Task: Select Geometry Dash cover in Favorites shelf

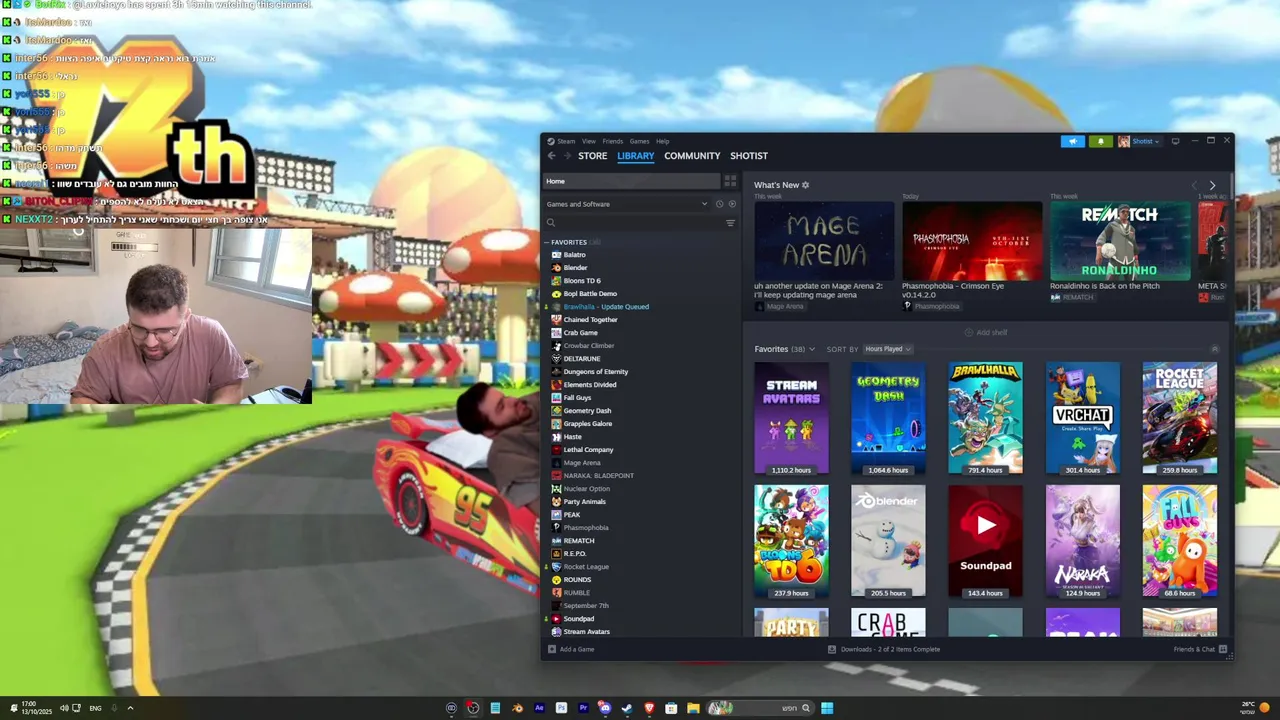Action: [x=888, y=418]
